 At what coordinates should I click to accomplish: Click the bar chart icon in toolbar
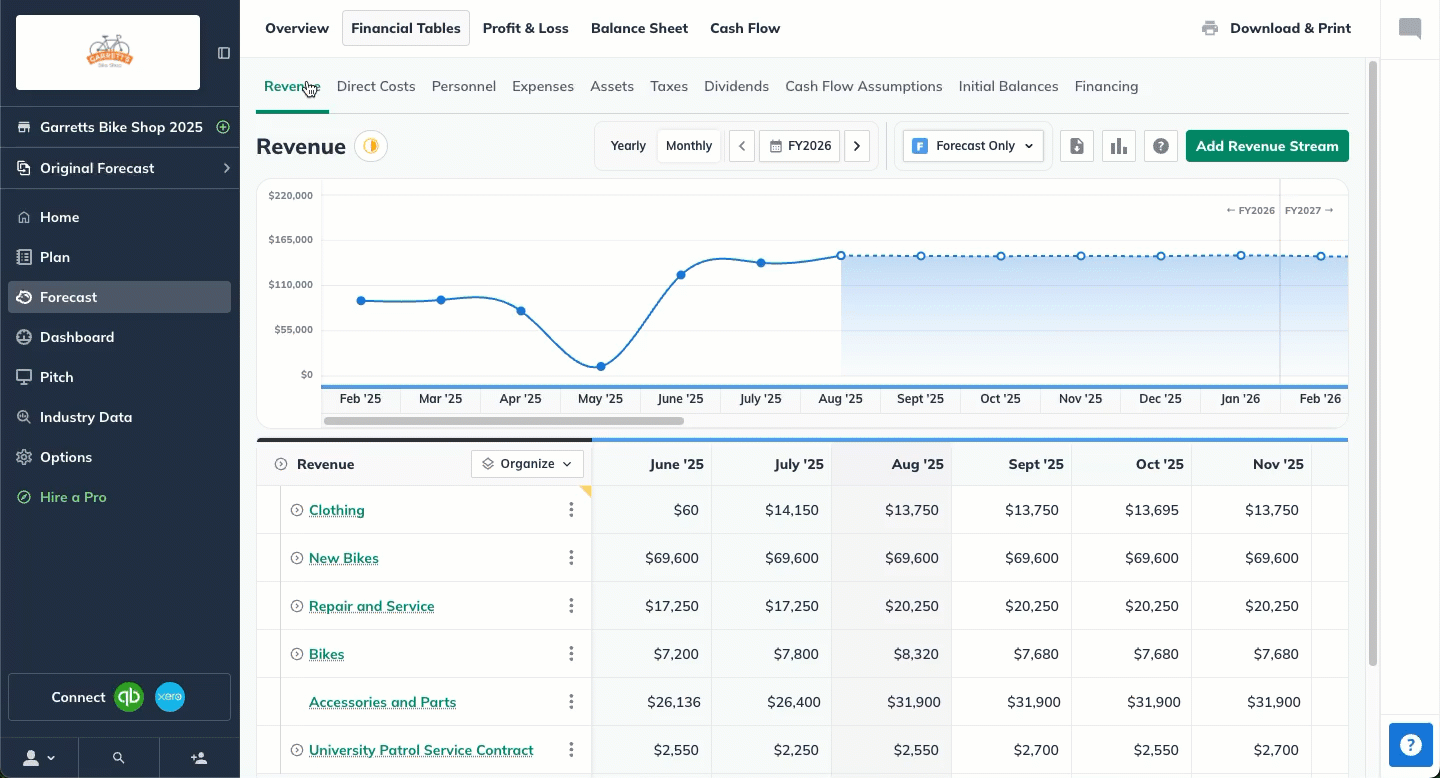point(1118,146)
